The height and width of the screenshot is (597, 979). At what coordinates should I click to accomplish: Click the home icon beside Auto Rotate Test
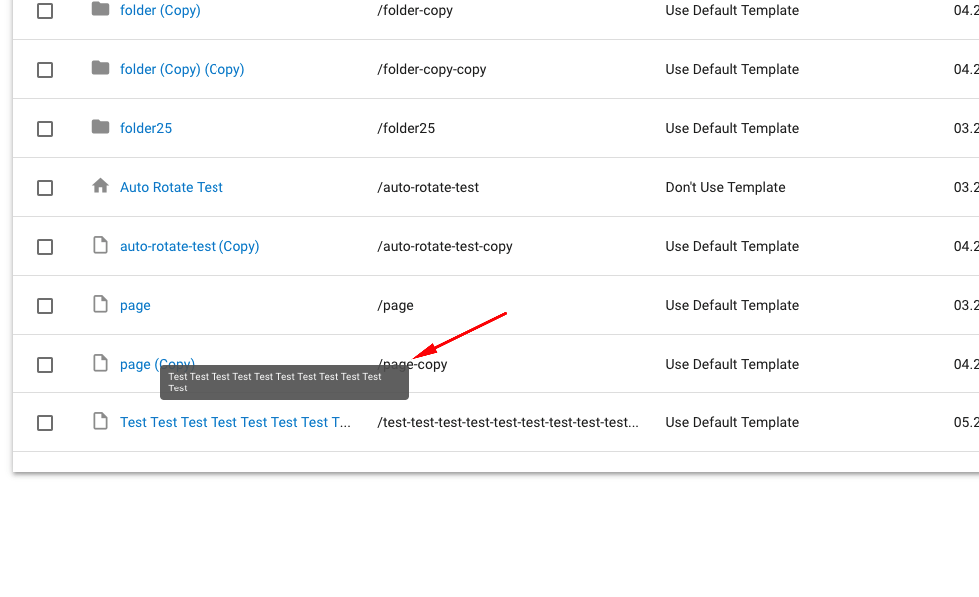click(x=101, y=185)
